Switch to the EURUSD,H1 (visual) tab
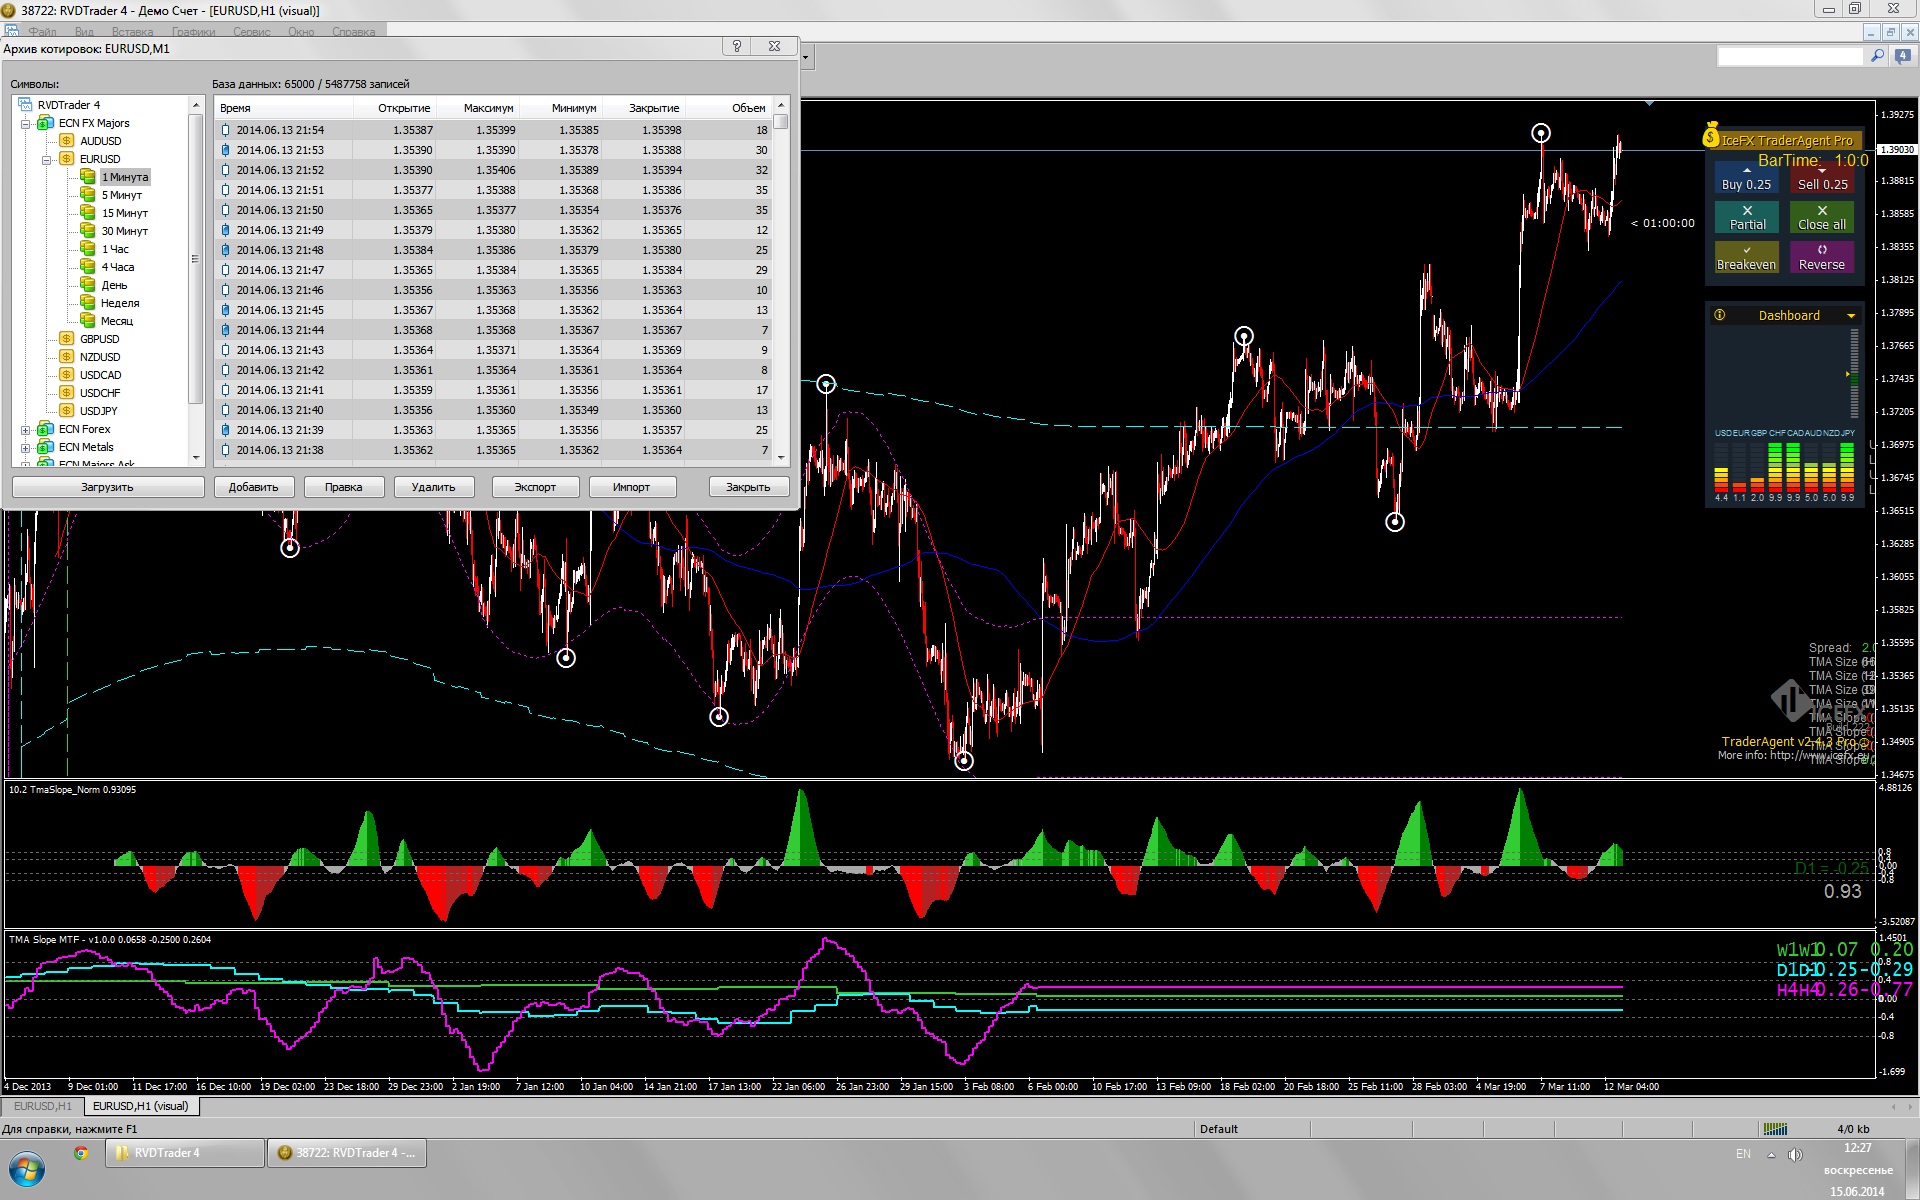Screen dimensions: 1920x1200 pyautogui.click(x=141, y=1106)
